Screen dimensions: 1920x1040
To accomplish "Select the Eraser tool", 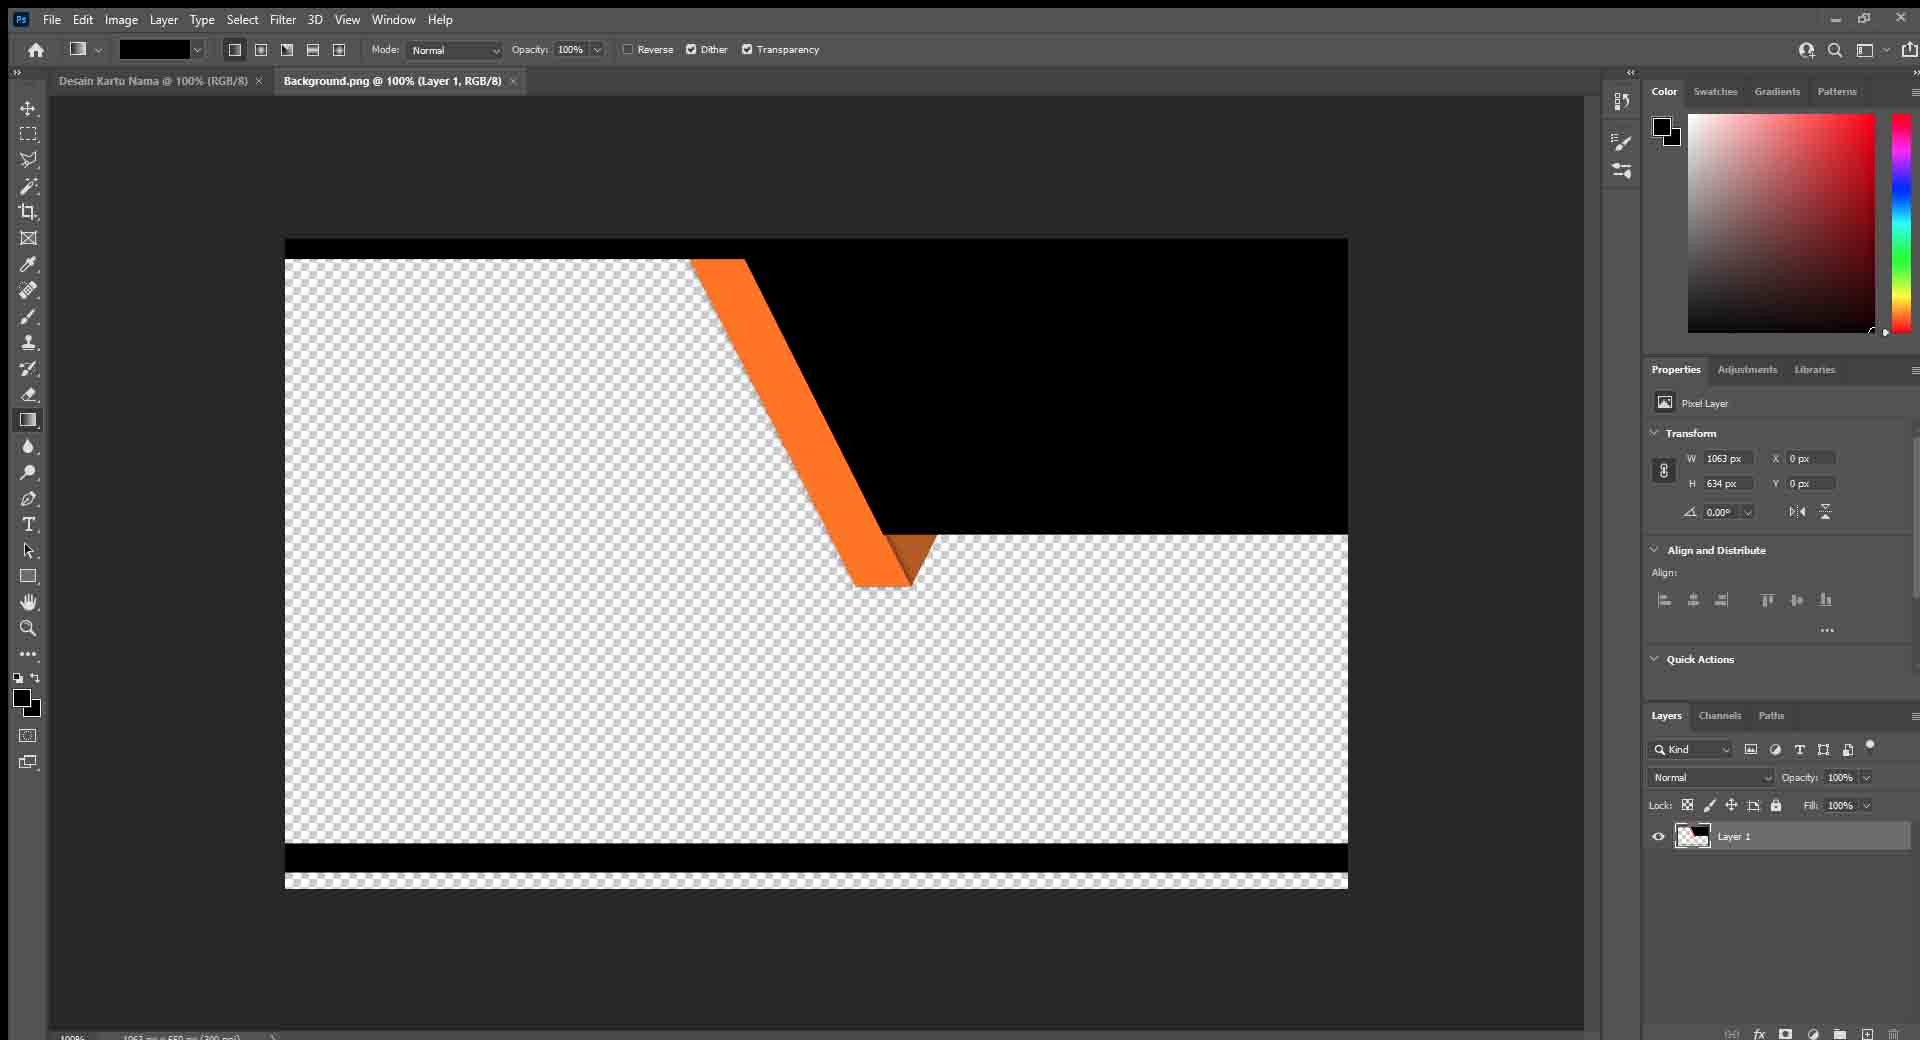I will point(28,394).
